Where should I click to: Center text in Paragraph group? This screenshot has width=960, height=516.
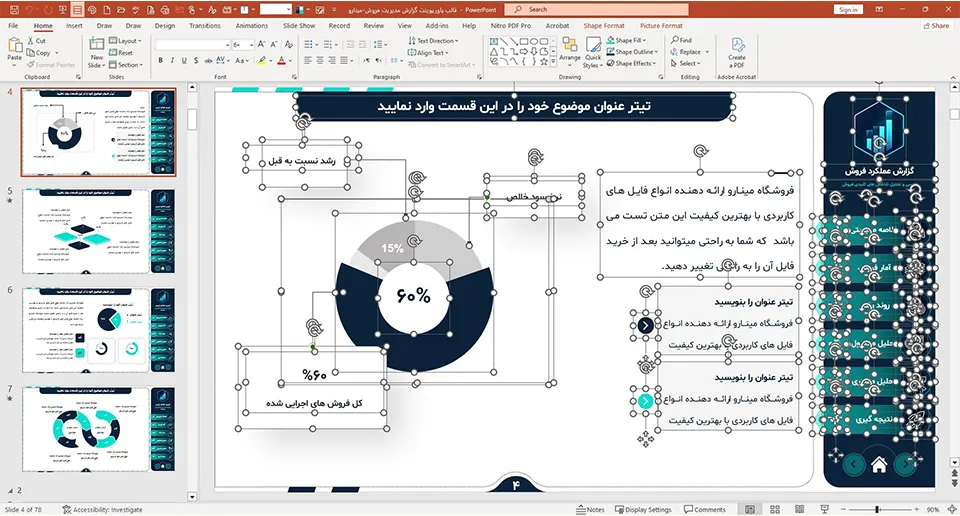[x=320, y=61]
